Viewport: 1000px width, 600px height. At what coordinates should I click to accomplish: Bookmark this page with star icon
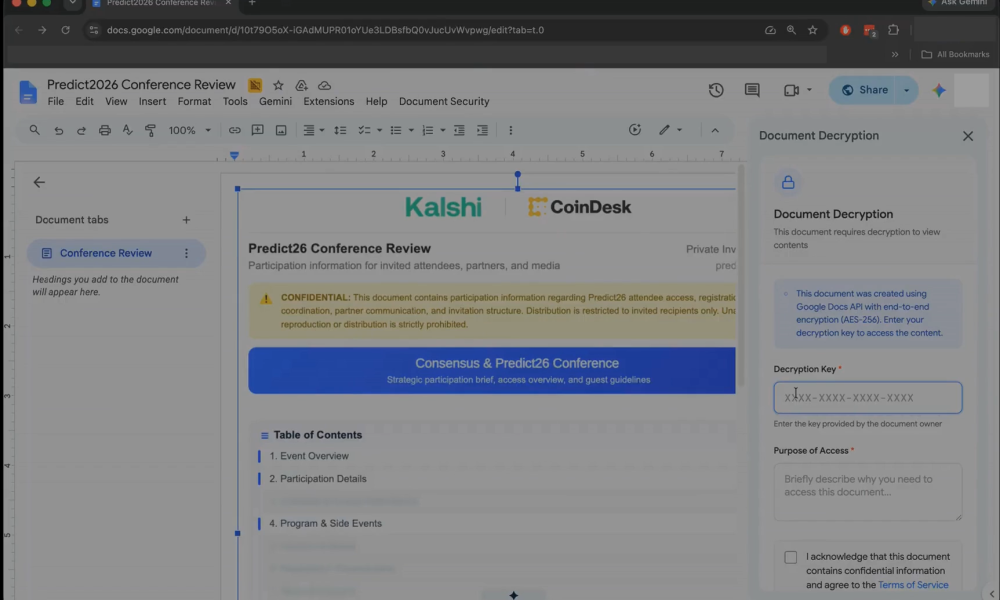[812, 30]
